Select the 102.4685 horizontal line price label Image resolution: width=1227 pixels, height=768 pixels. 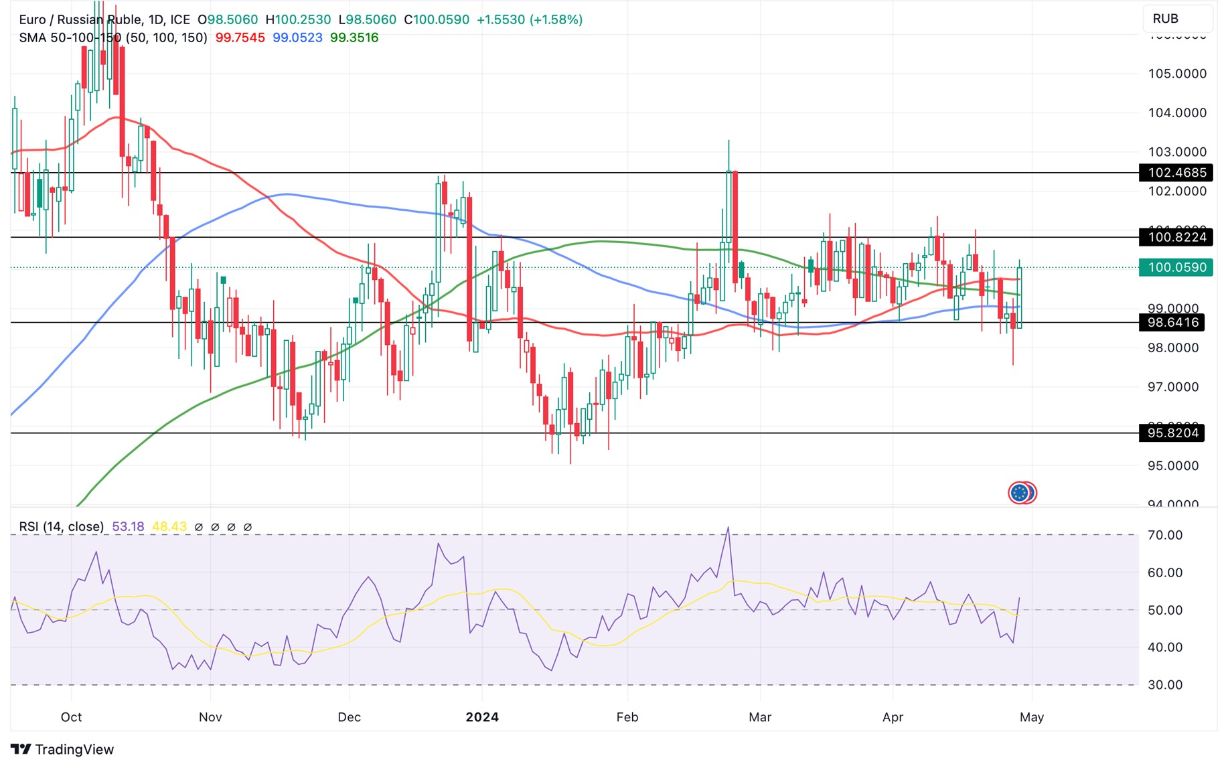coord(1174,173)
